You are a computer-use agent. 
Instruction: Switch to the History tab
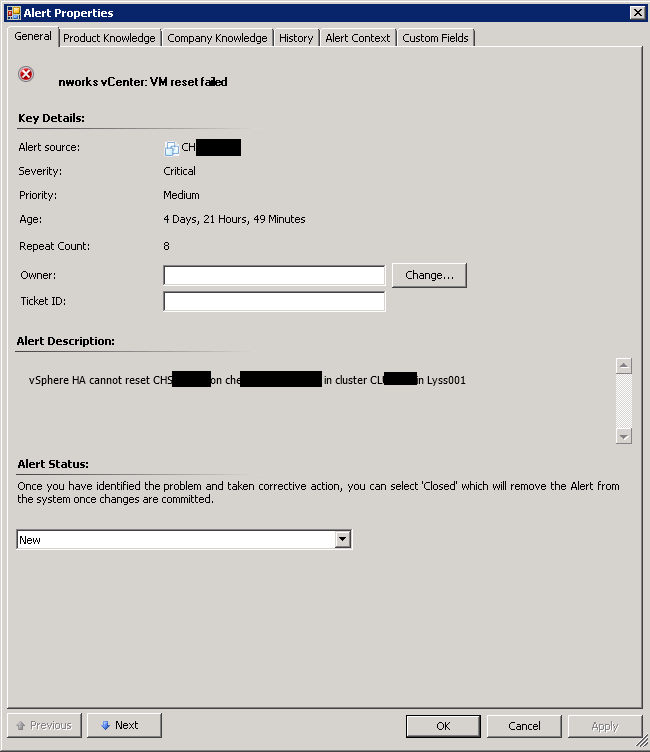(x=296, y=38)
